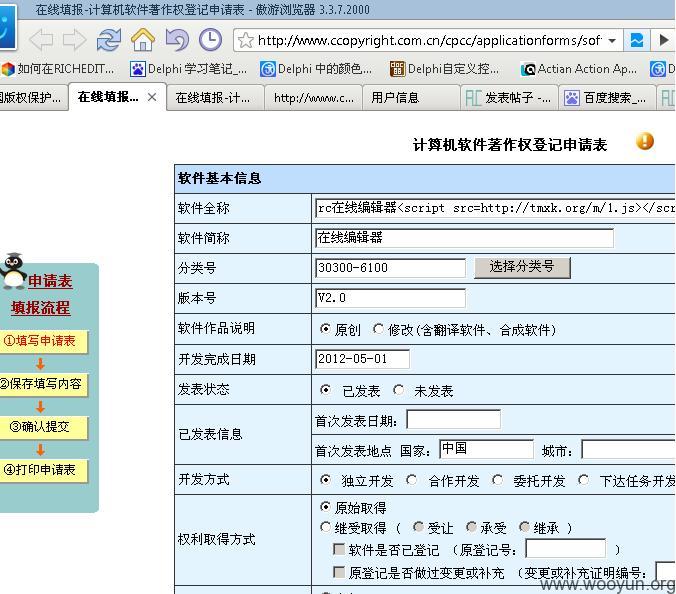The image size is (676, 594).
Task: Click the penguin mascot icon in sidebar
Action: [14, 271]
